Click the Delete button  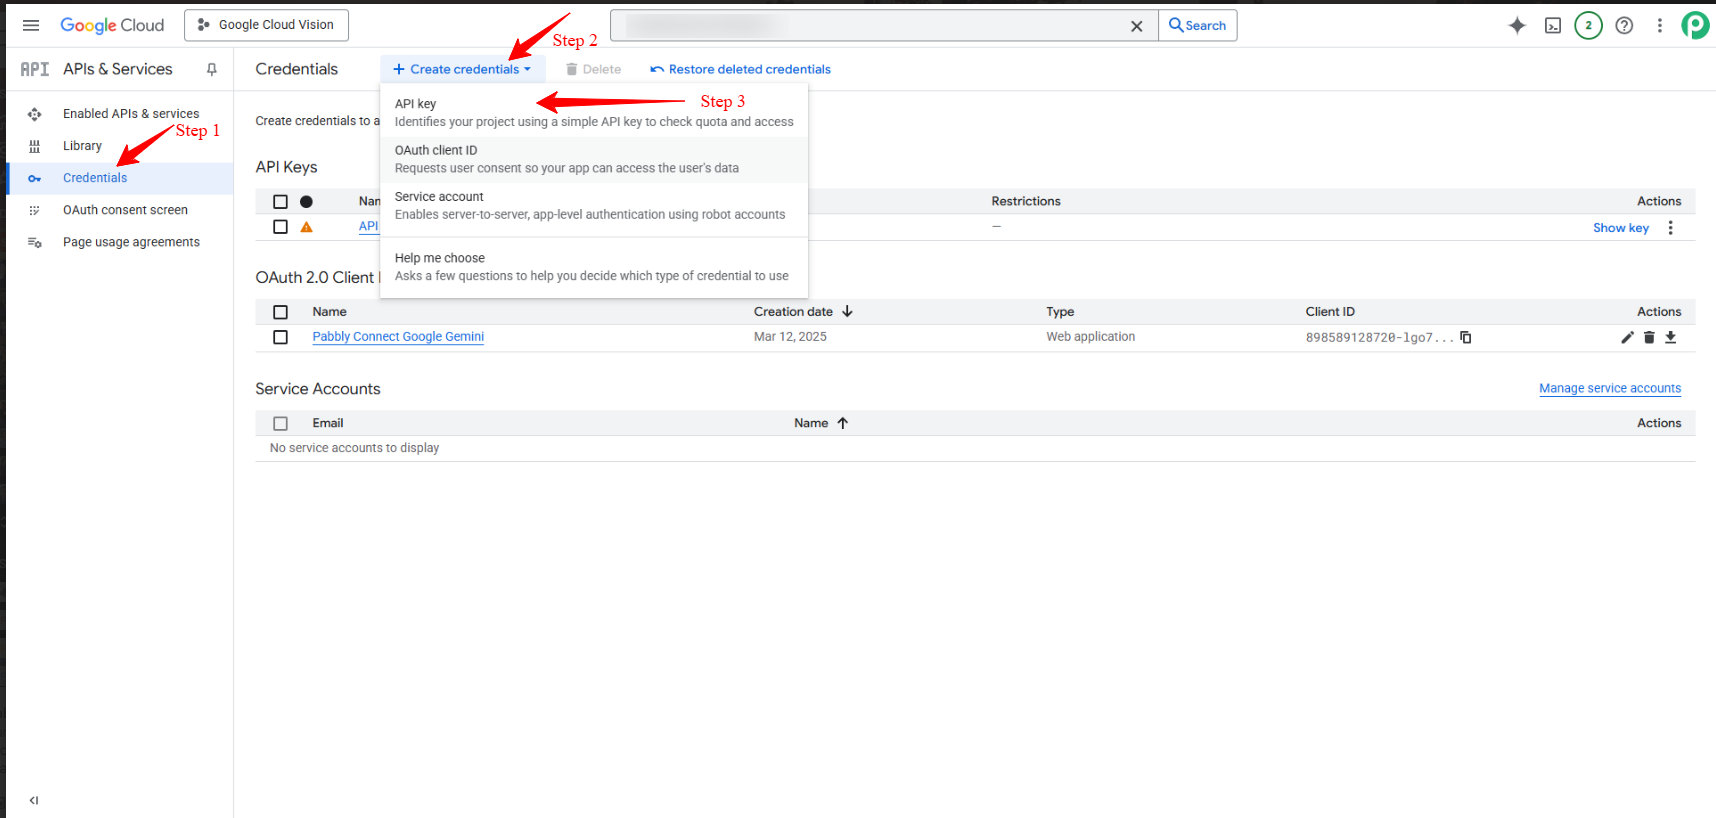pyautogui.click(x=593, y=69)
